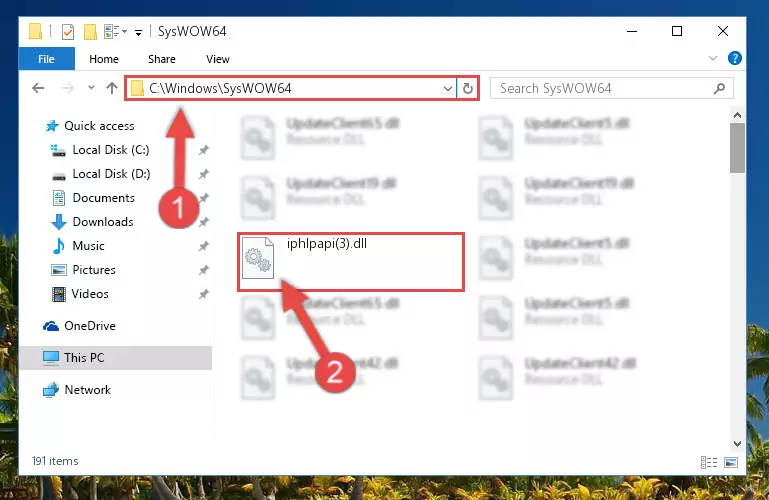The image size is (769, 500).
Task: Open Music in the navigation pane
Action: [x=88, y=246]
